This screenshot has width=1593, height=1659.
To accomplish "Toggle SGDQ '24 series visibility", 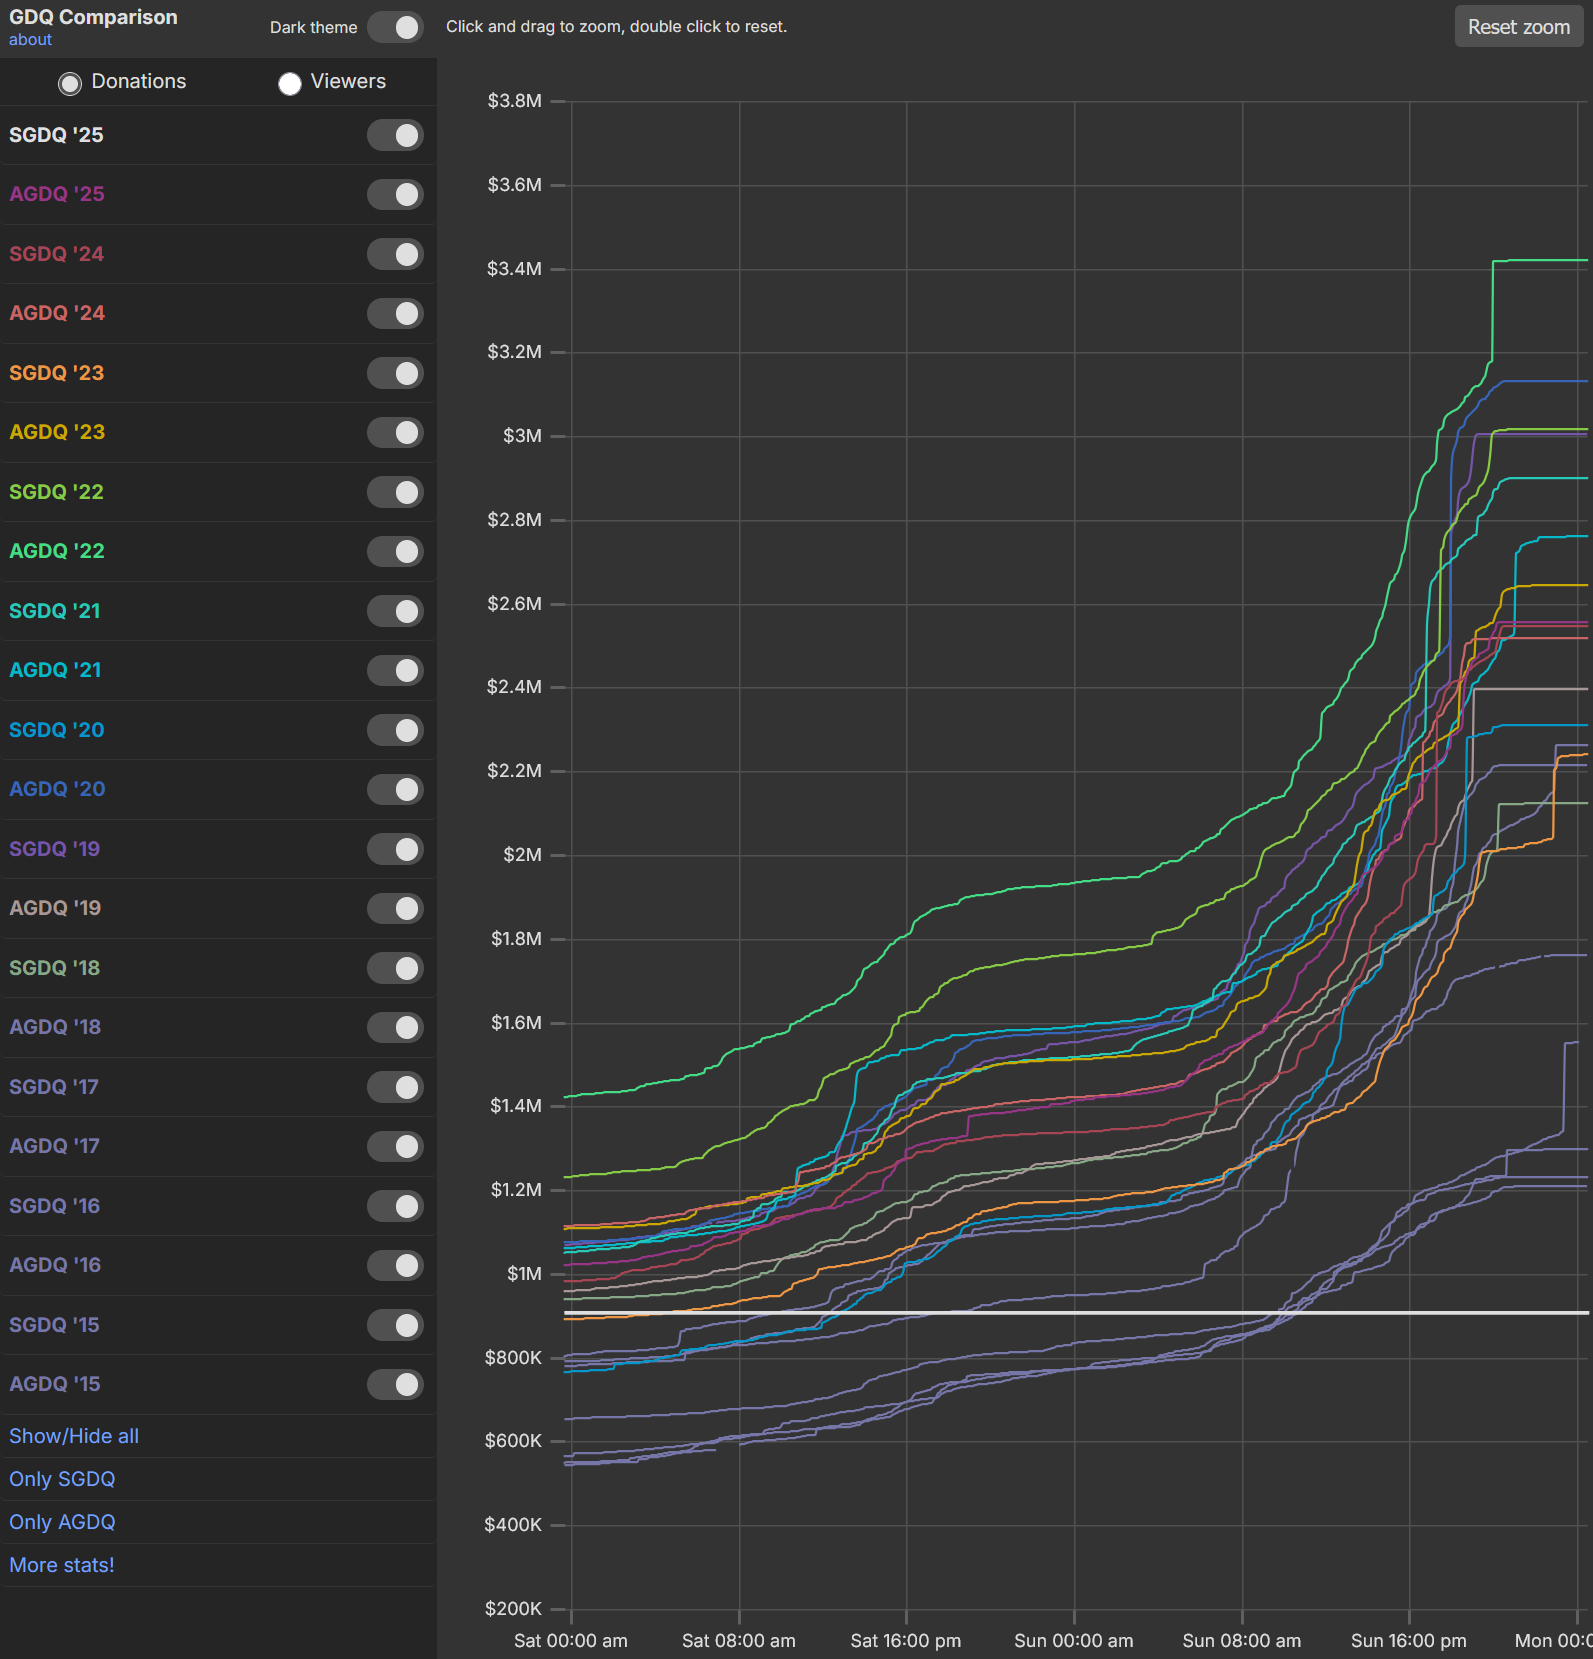I will coord(395,254).
